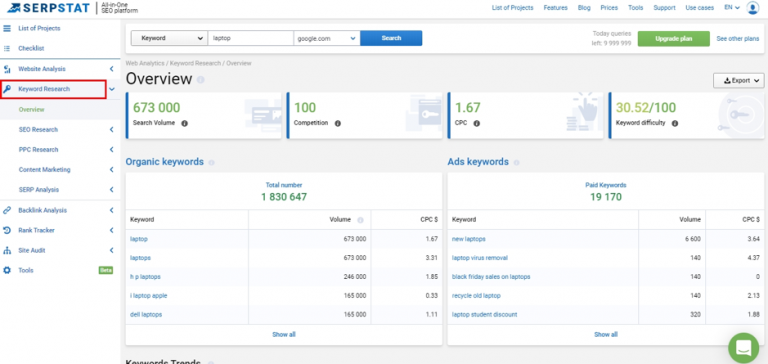Click the Rank Tracker icon

click(7, 230)
